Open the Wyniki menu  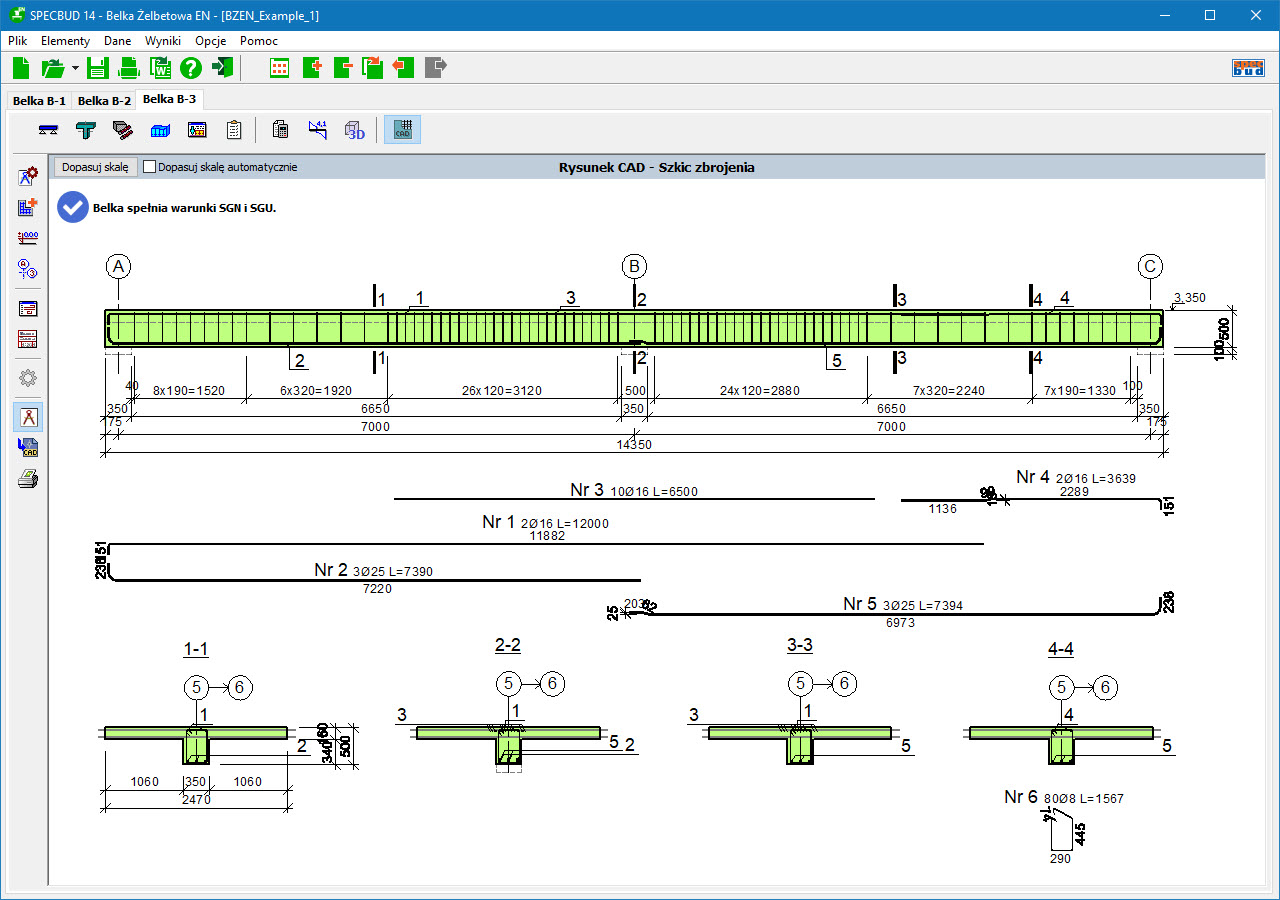point(163,41)
